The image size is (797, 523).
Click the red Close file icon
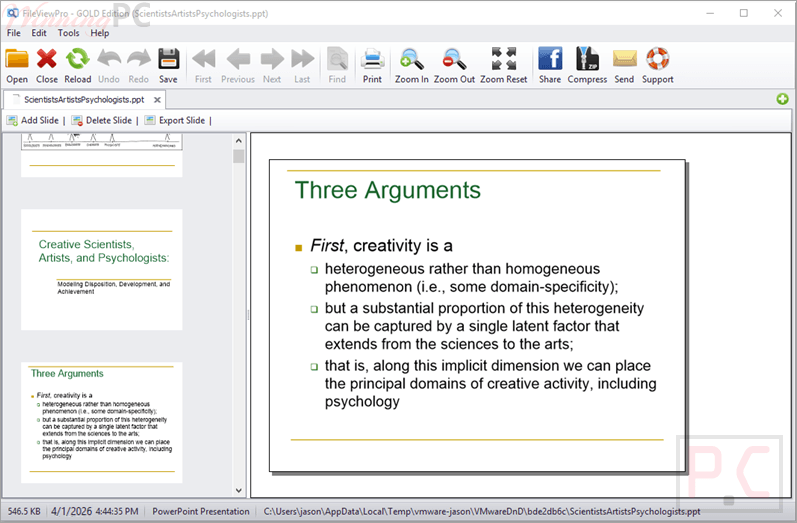pyautogui.click(x=46, y=59)
